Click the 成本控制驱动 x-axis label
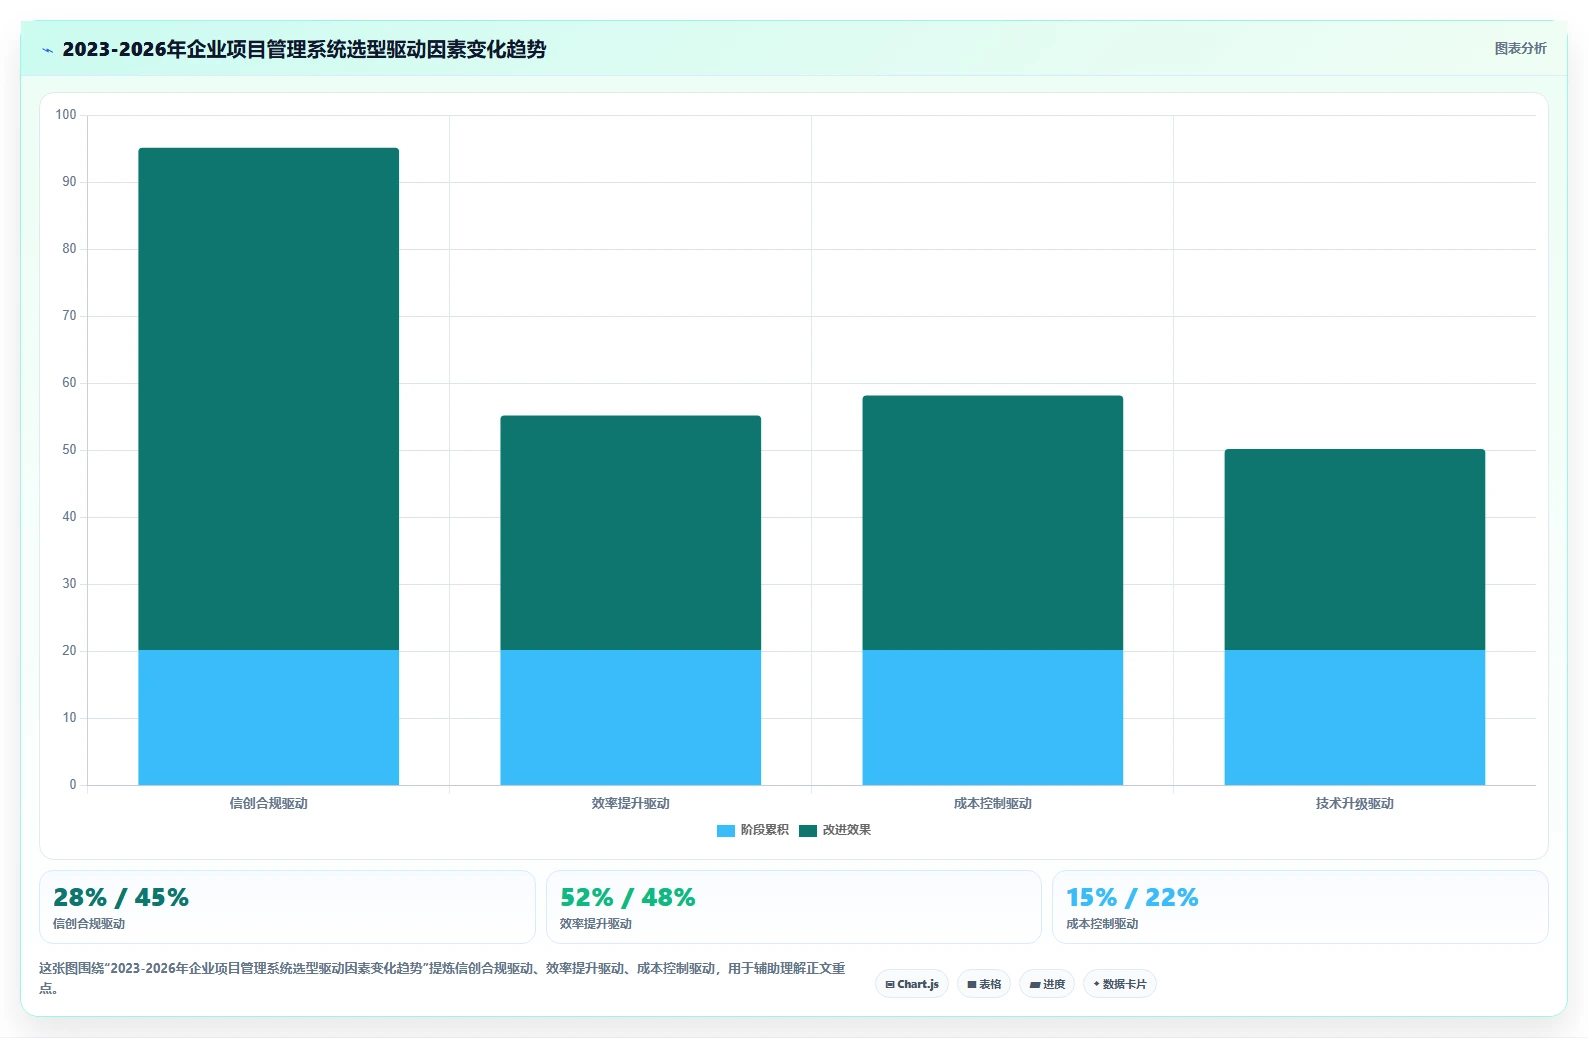 (x=992, y=803)
